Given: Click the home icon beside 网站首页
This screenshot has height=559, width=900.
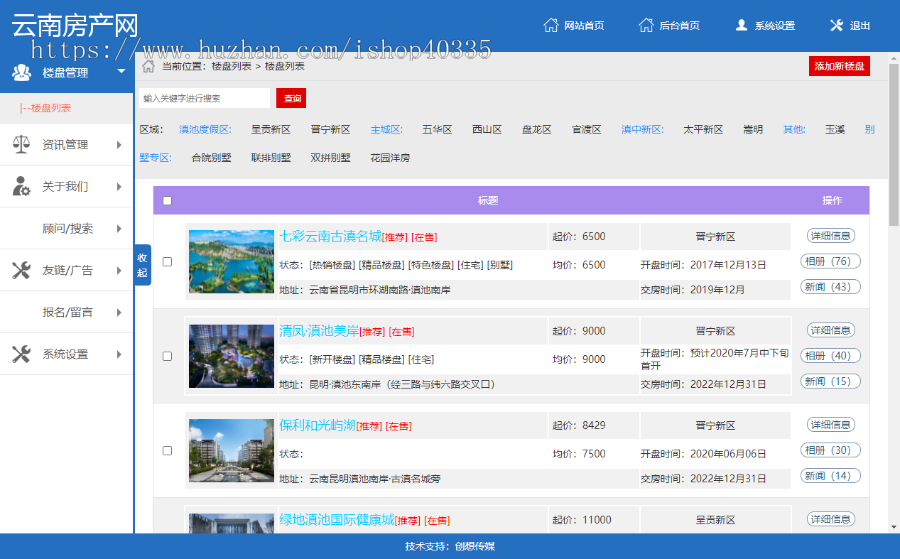Looking at the screenshot, I should (x=551, y=25).
